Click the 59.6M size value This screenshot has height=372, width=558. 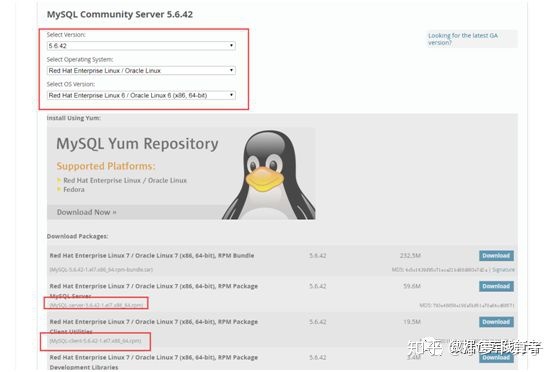point(412,286)
